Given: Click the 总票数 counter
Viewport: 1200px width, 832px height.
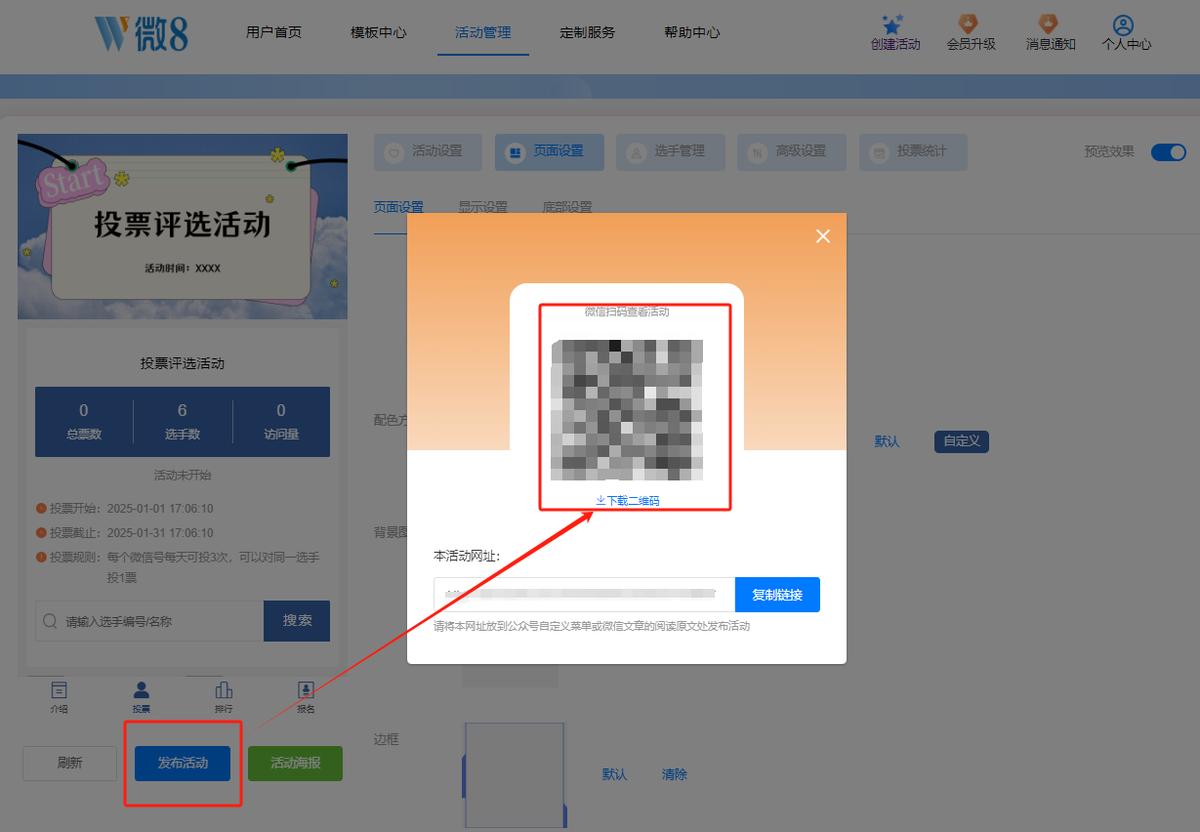Looking at the screenshot, I should coord(83,422).
